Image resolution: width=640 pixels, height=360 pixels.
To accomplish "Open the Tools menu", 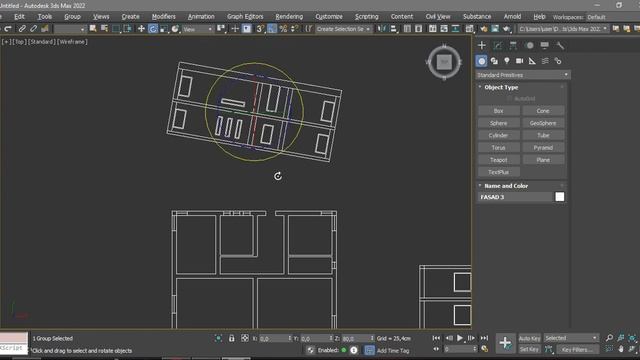I will [x=44, y=17].
